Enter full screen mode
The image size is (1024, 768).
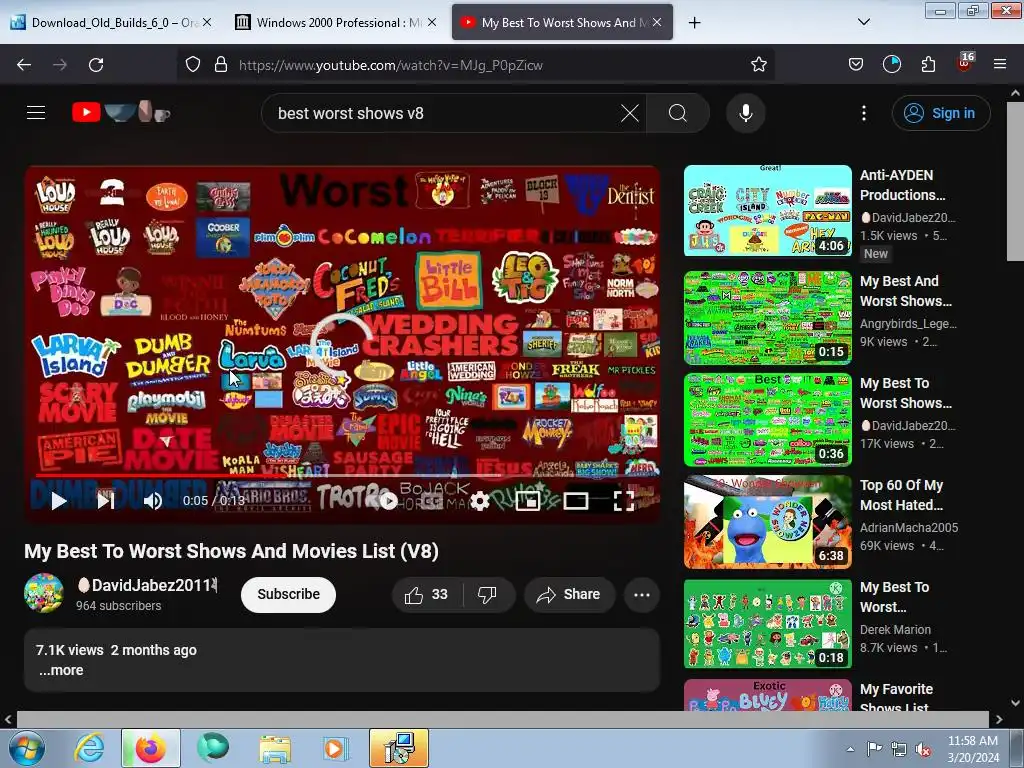(x=624, y=501)
